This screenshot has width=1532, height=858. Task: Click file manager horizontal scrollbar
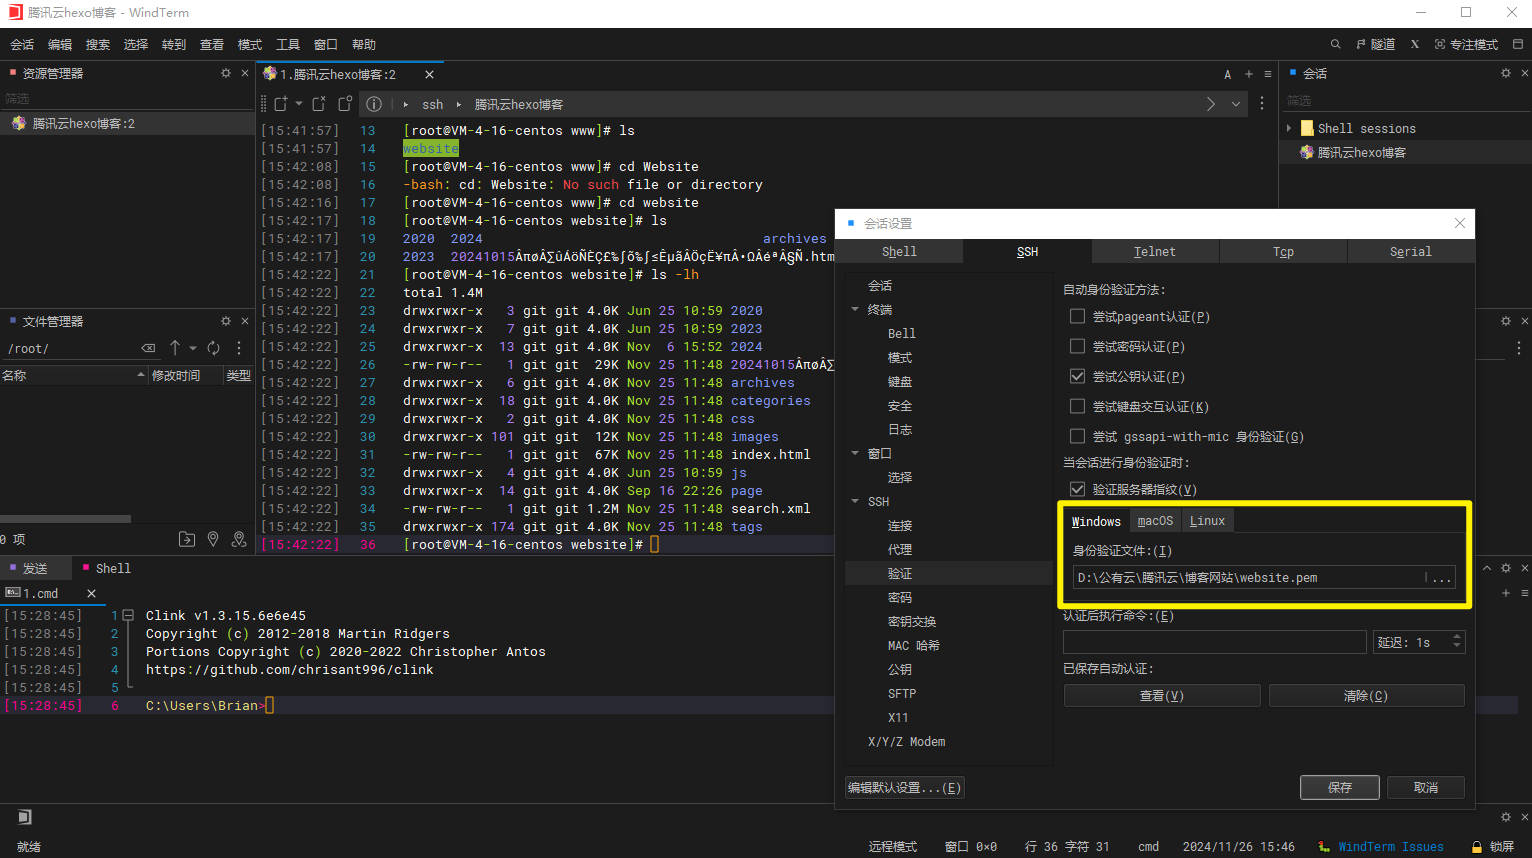click(65, 519)
